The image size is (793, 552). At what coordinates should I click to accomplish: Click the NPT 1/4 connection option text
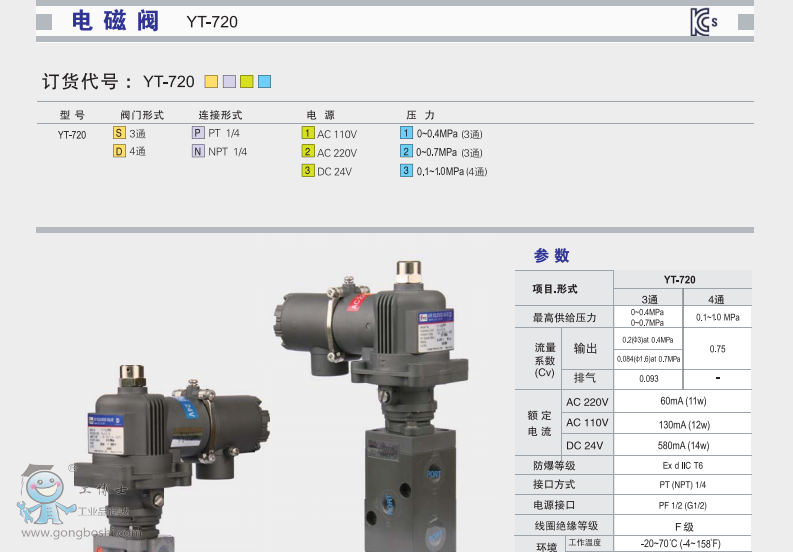(x=228, y=152)
